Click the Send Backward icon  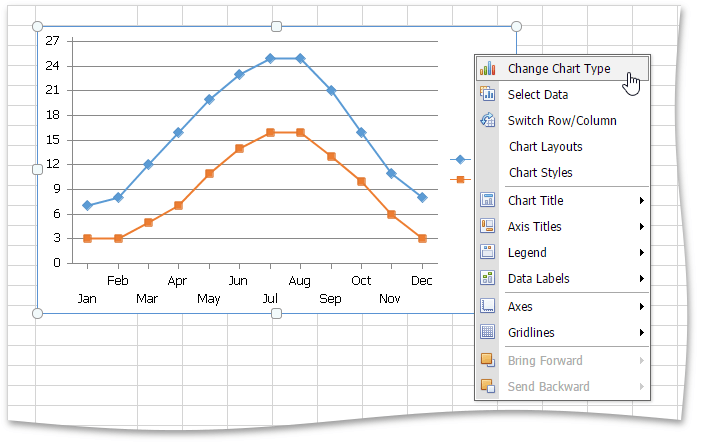click(x=487, y=386)
